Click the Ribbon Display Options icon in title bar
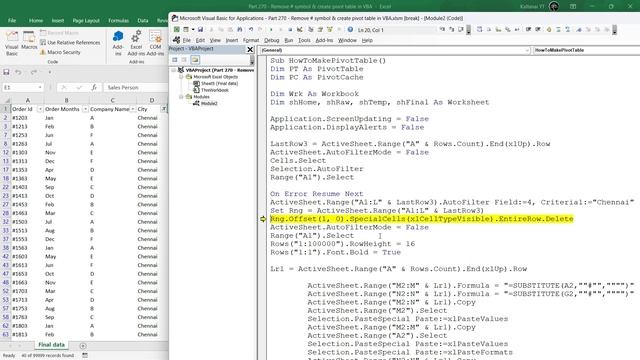 [573, 7]
